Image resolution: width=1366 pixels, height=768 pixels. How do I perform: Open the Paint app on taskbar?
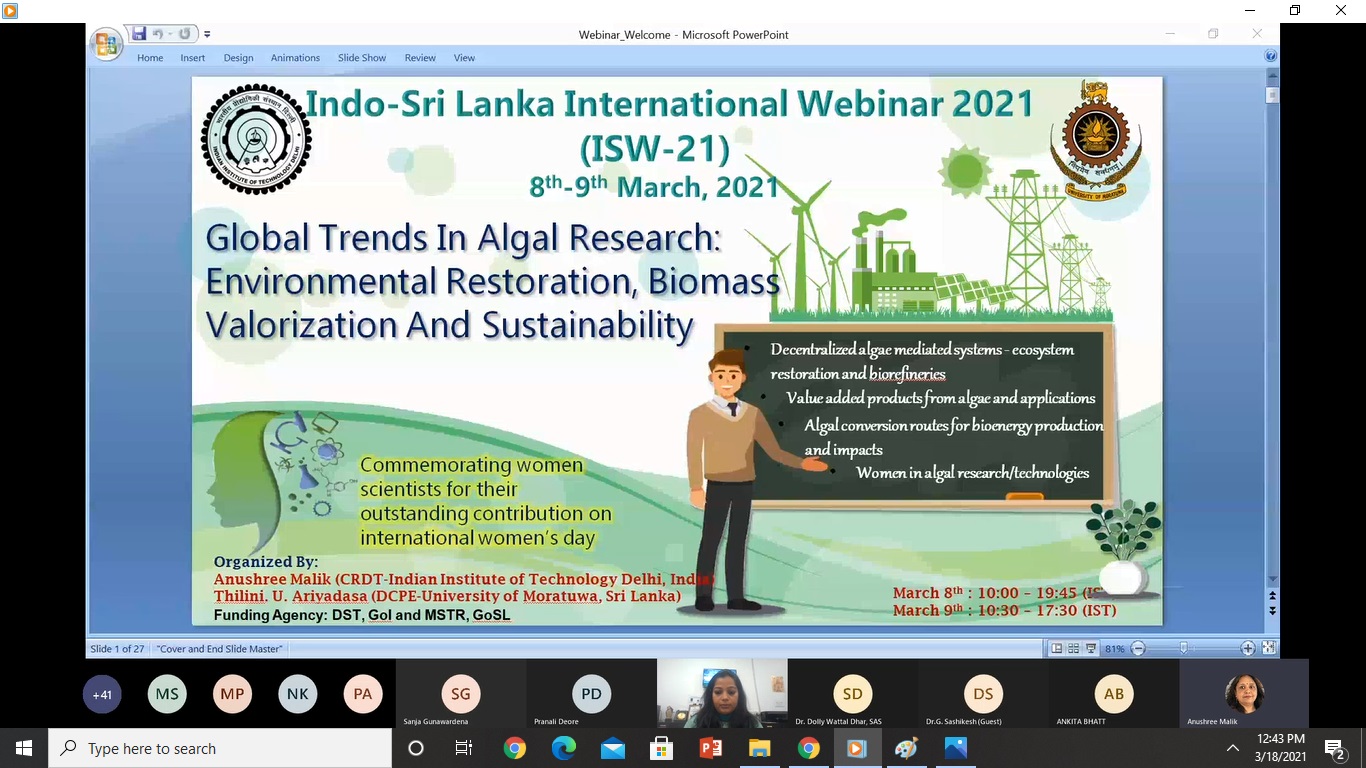[906, 748]
